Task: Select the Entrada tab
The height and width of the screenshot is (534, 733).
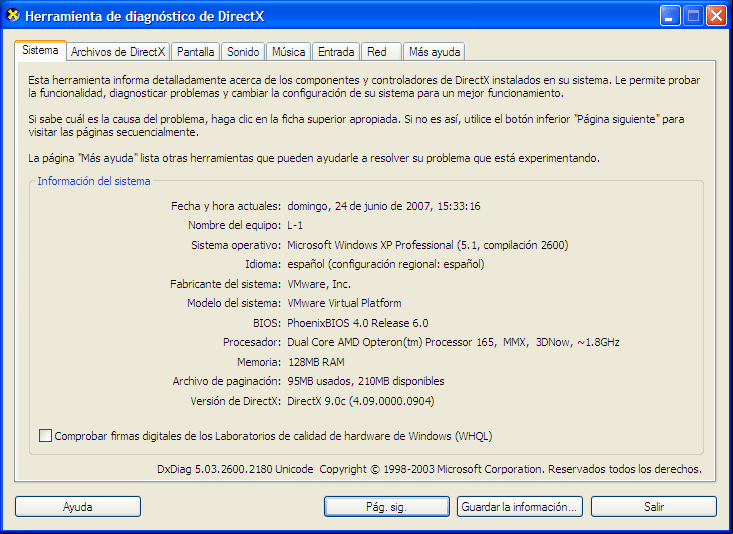Action: (x=336, y=51)
